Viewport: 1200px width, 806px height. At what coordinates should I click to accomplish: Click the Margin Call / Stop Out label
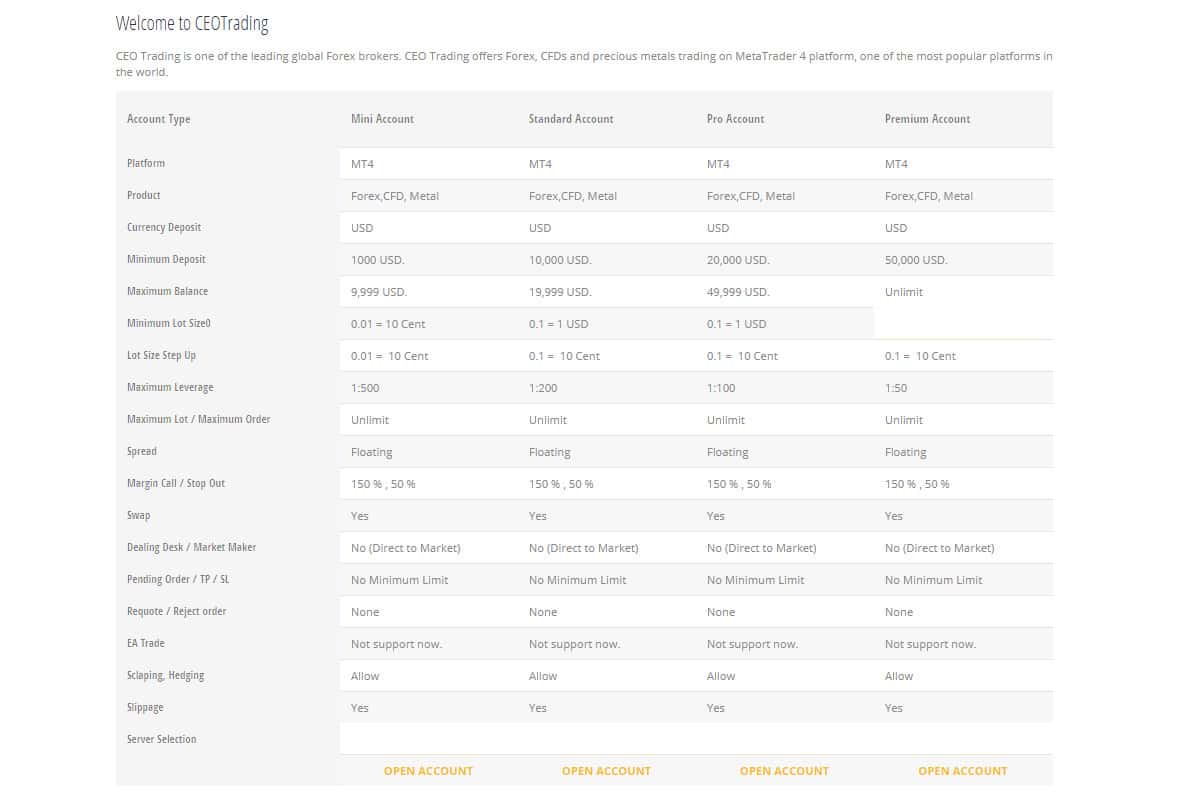tap(176, 483)
